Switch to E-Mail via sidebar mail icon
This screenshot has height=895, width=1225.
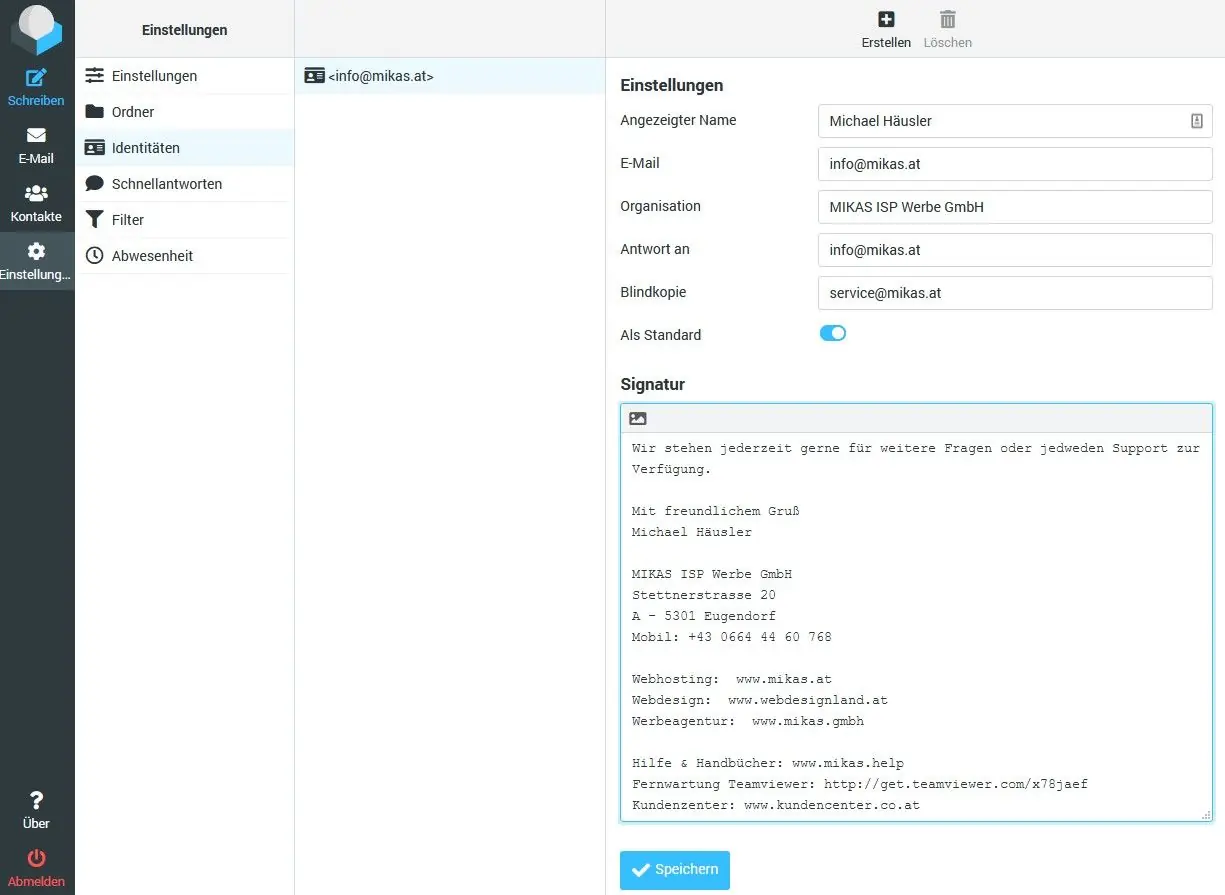point(36,137)
